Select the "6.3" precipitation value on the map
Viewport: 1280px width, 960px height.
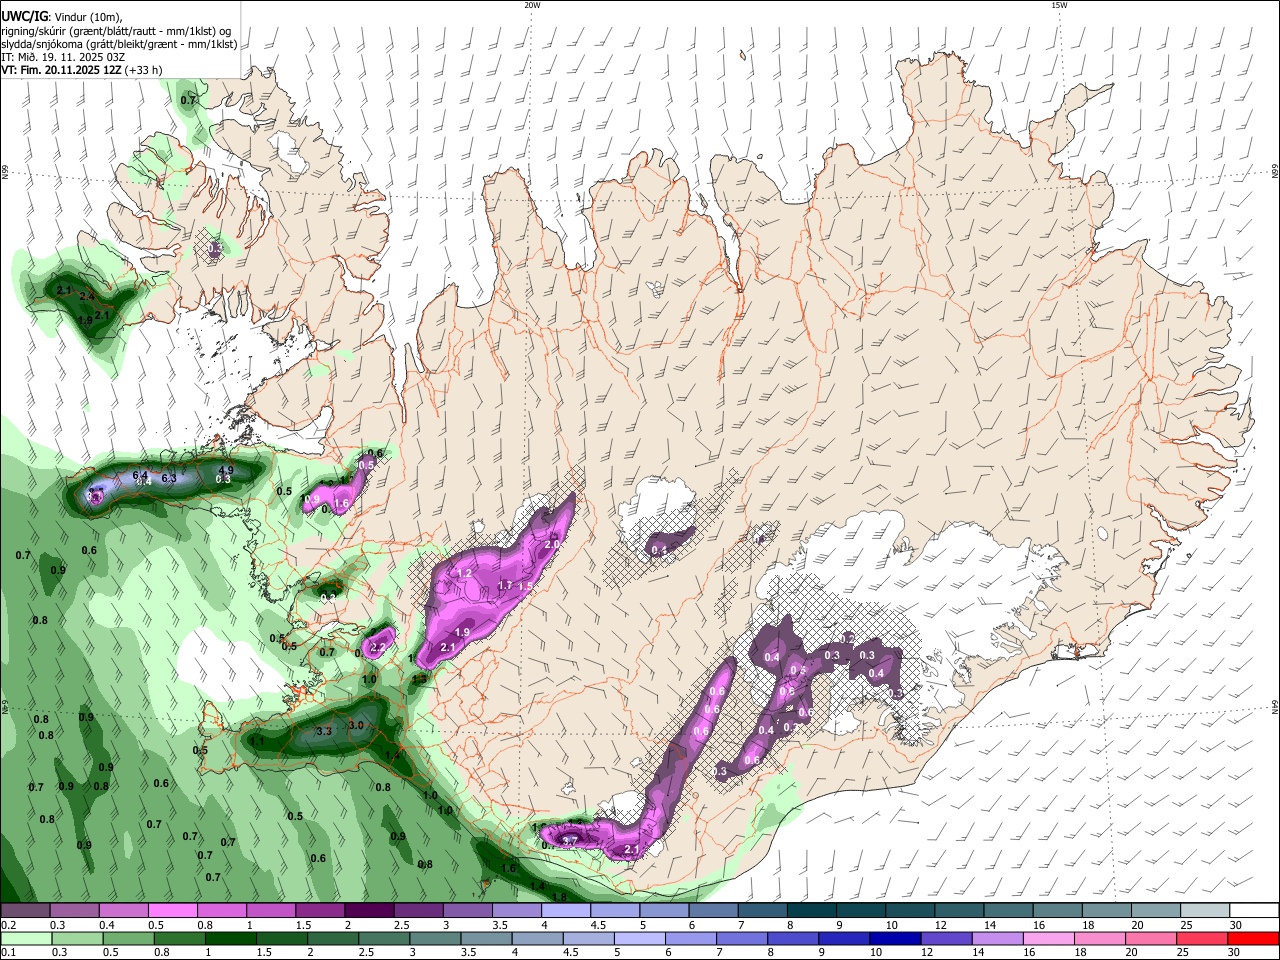click(x=169, y=478)
